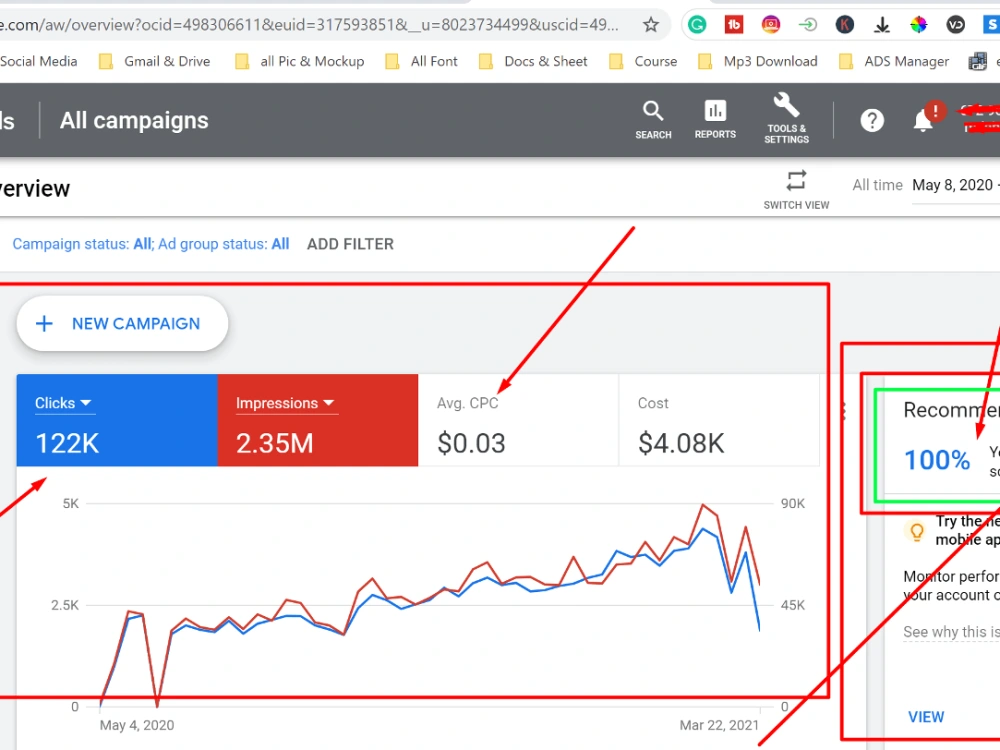
Task: Click the black round VD extension icon
Action: tap(955, 25)
